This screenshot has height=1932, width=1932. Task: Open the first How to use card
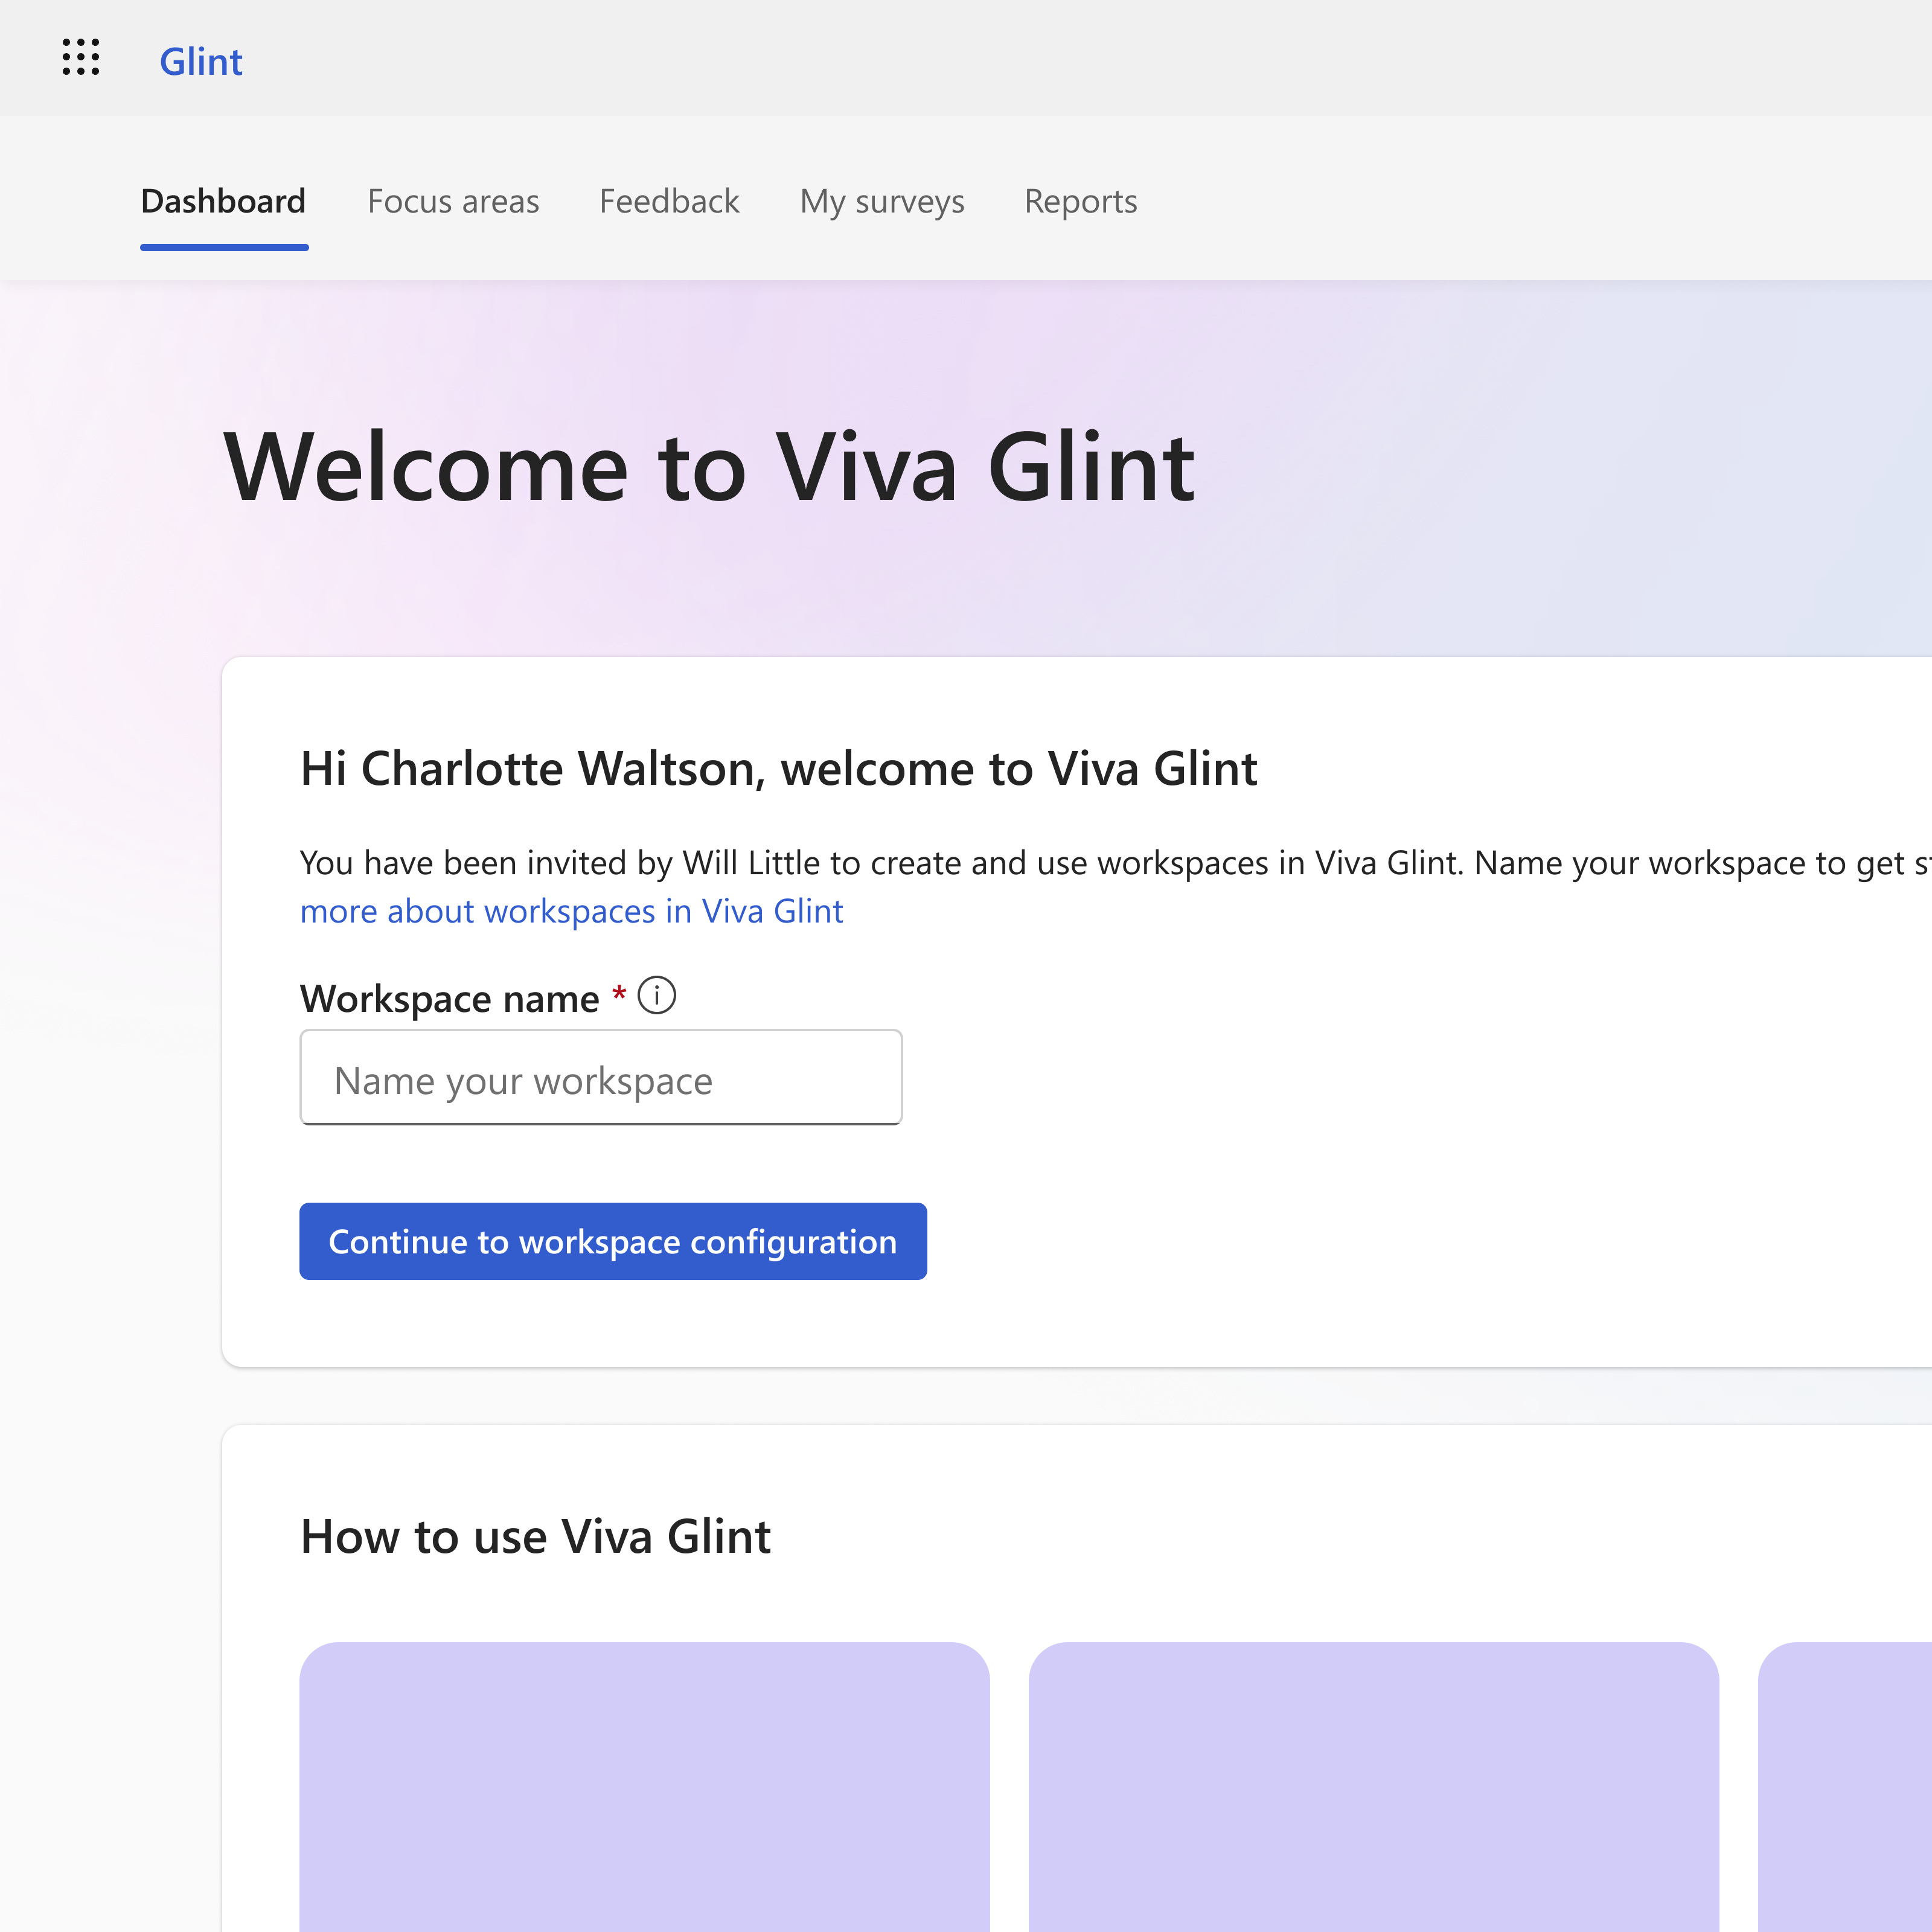[x=645, y=1787]
